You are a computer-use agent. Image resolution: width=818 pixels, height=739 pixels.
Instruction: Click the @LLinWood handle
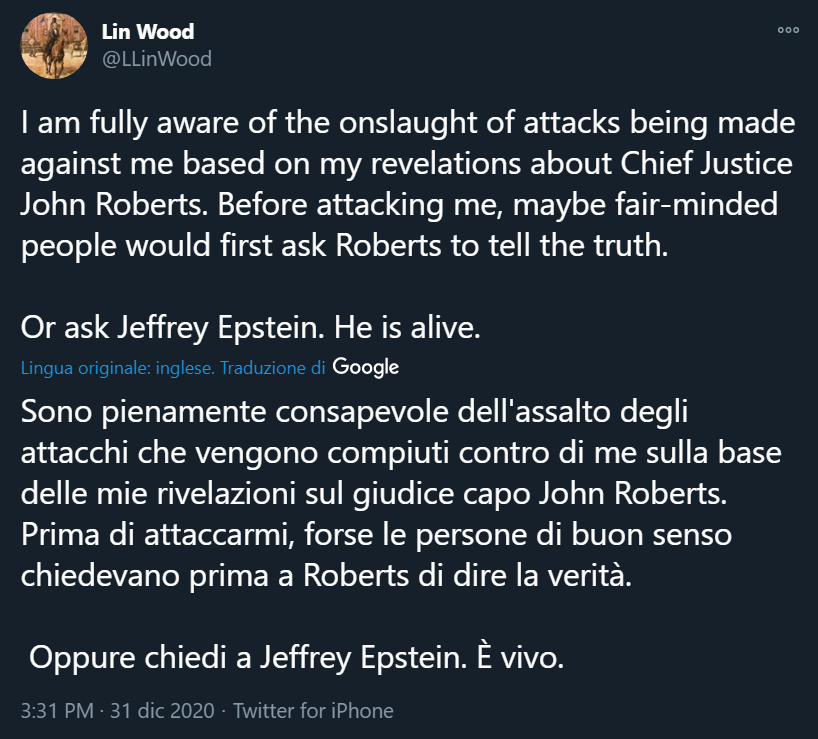pos(156,59)
